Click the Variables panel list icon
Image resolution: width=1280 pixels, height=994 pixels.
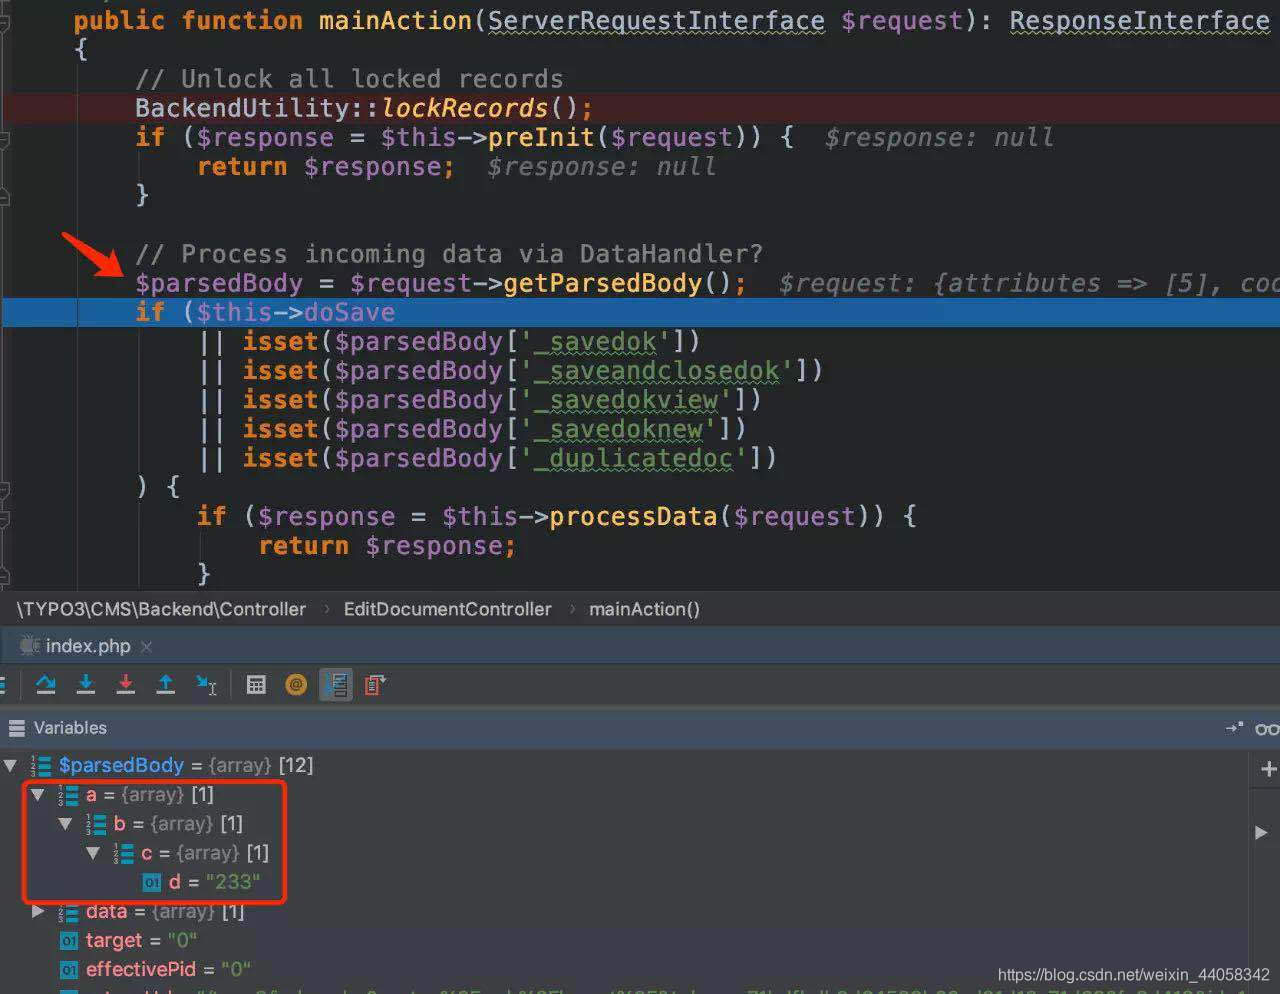click(x=16, y=728)
